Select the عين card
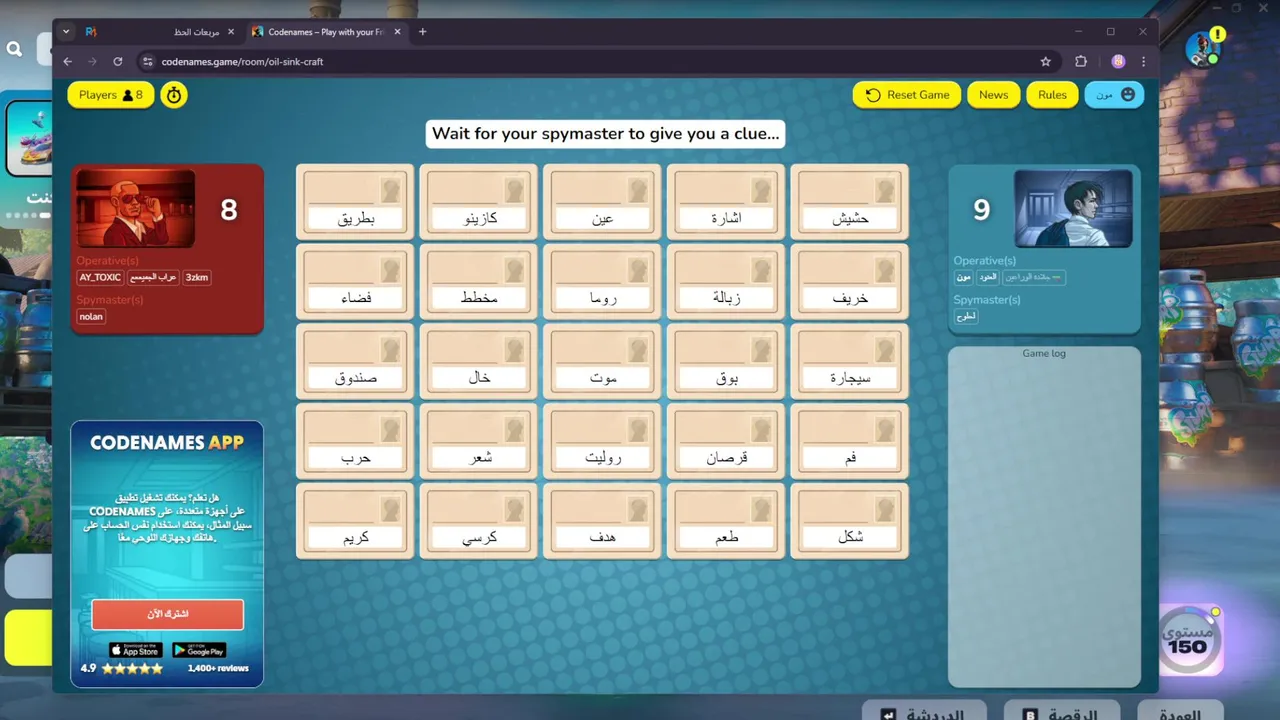1280x720 pixels. point(602,201)
